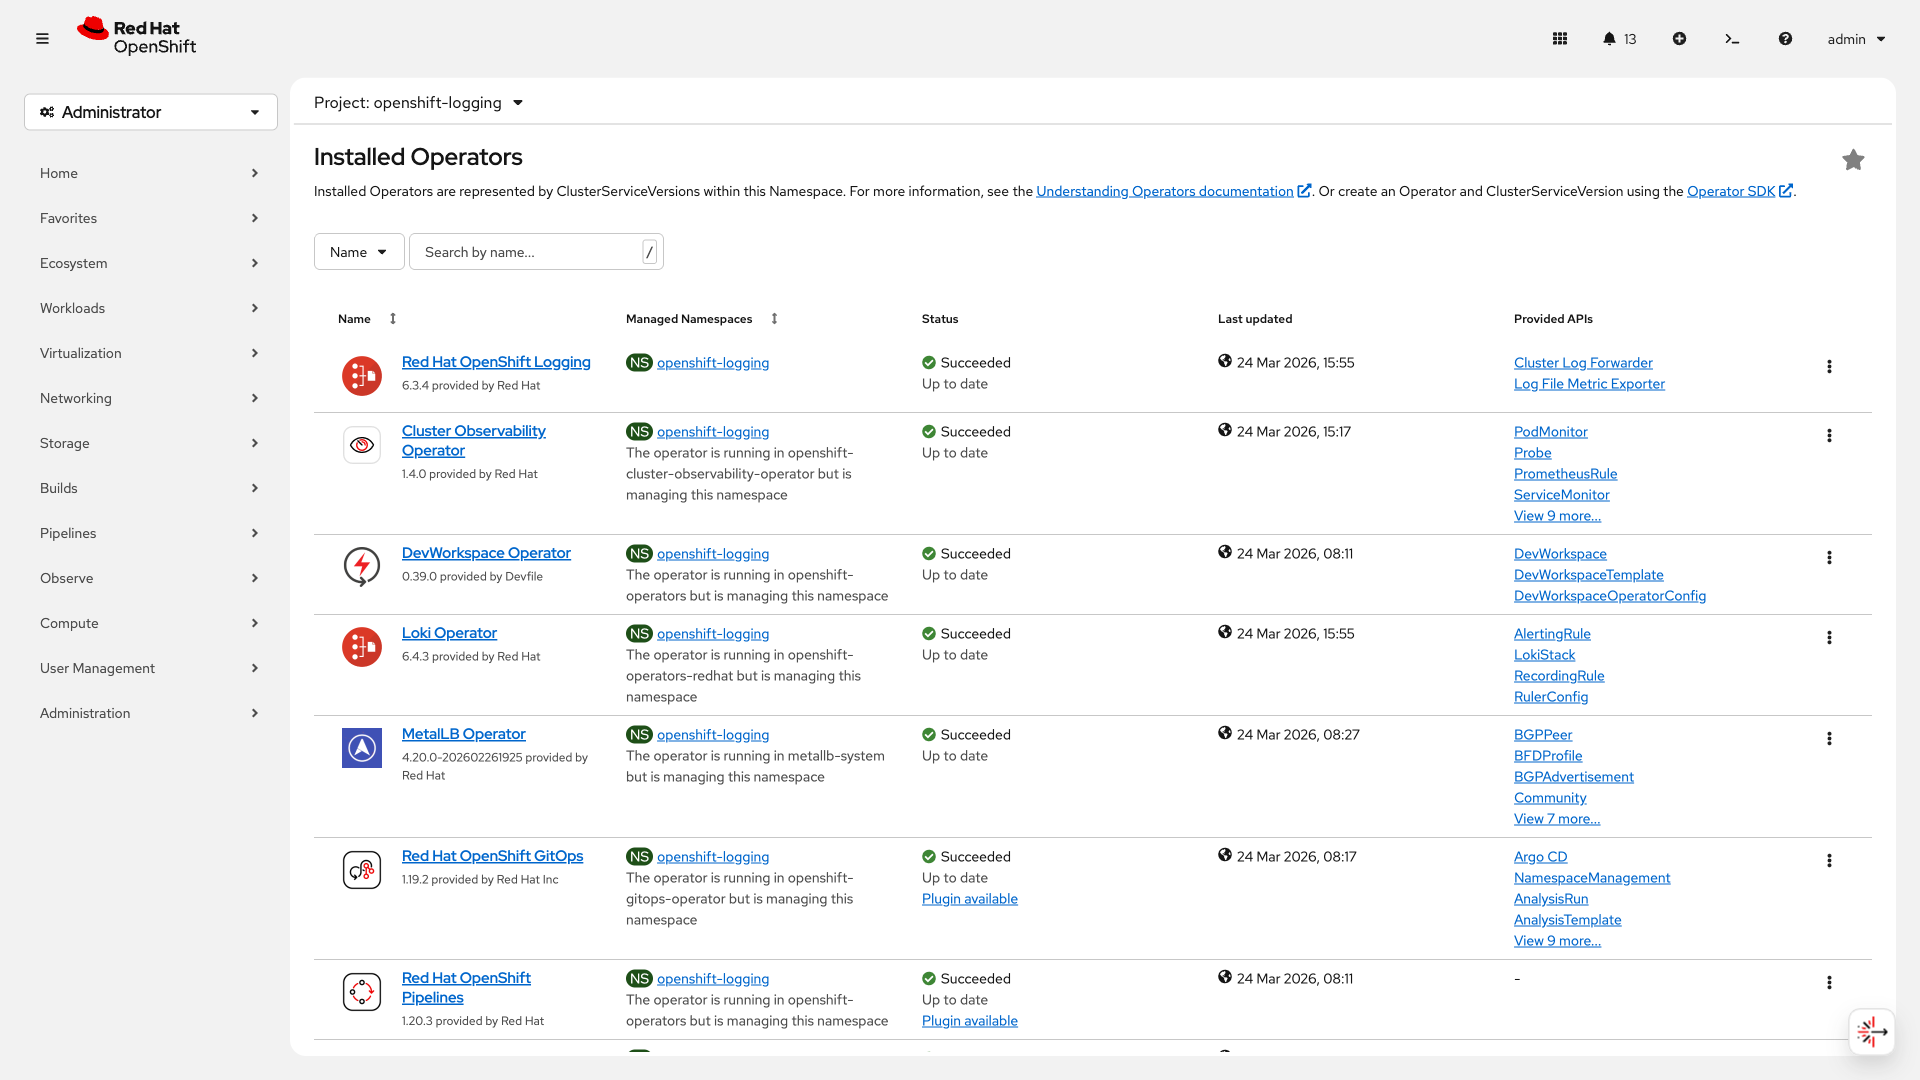Click the Import YAML plus icon
This screenshot has width=1920, height=1080.
click(x=1680, y=39)
